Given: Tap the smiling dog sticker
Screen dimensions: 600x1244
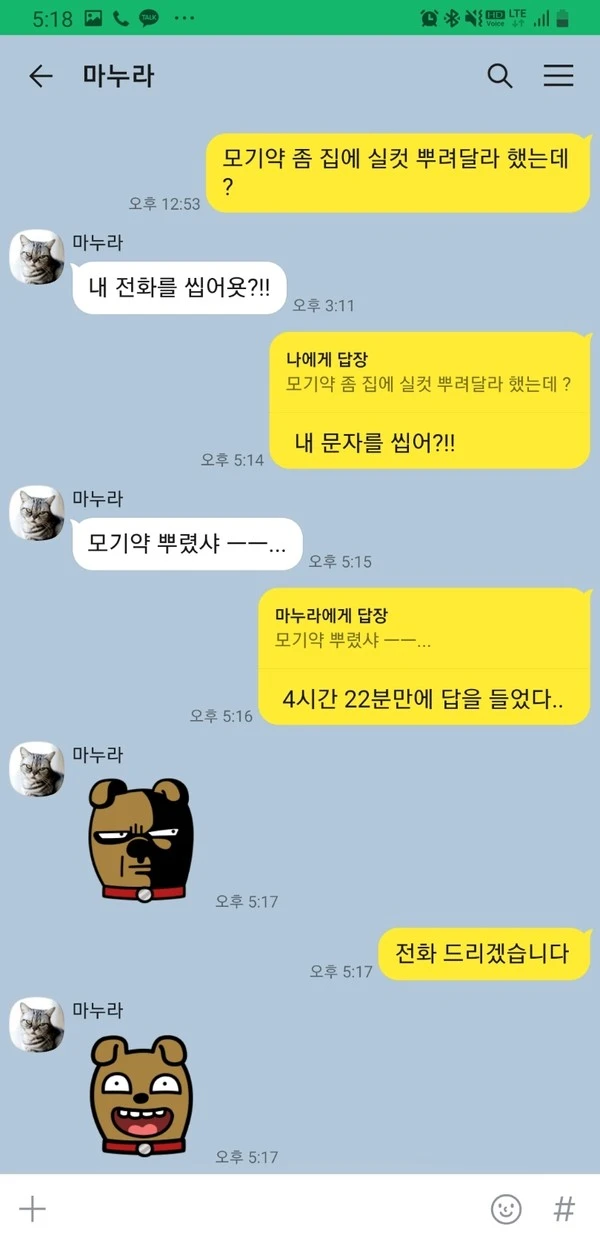Looking at the screenshot, I should [140, 1097].
